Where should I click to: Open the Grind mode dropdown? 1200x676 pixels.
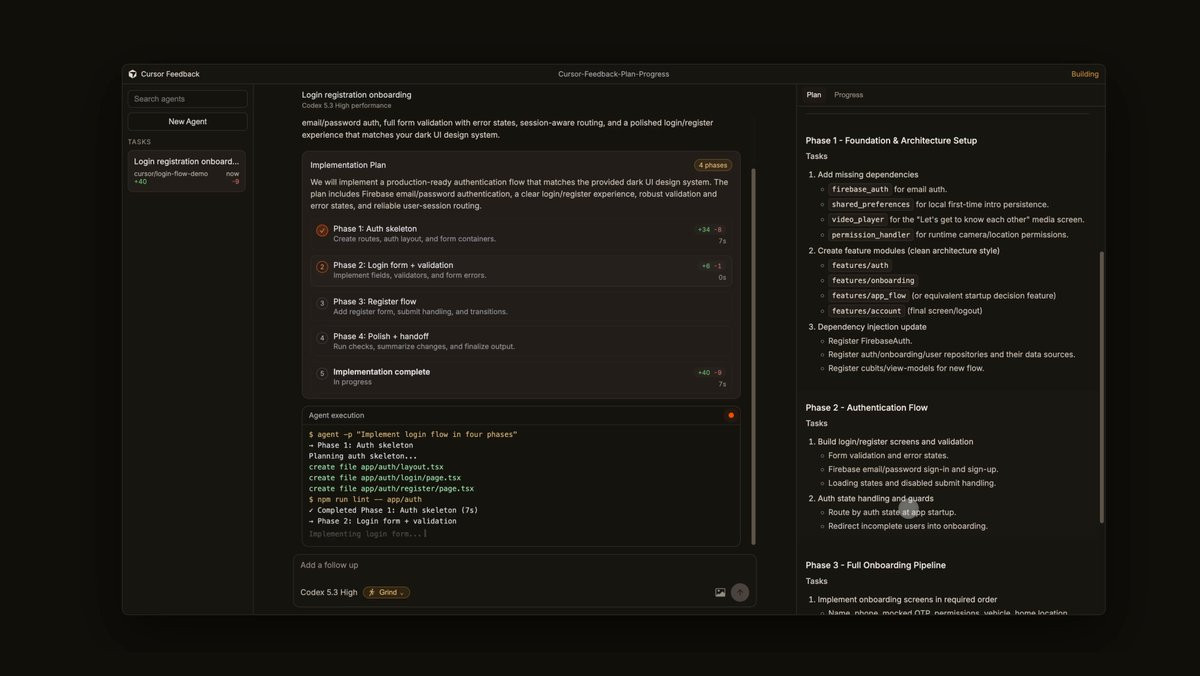(x=386, y=592)
